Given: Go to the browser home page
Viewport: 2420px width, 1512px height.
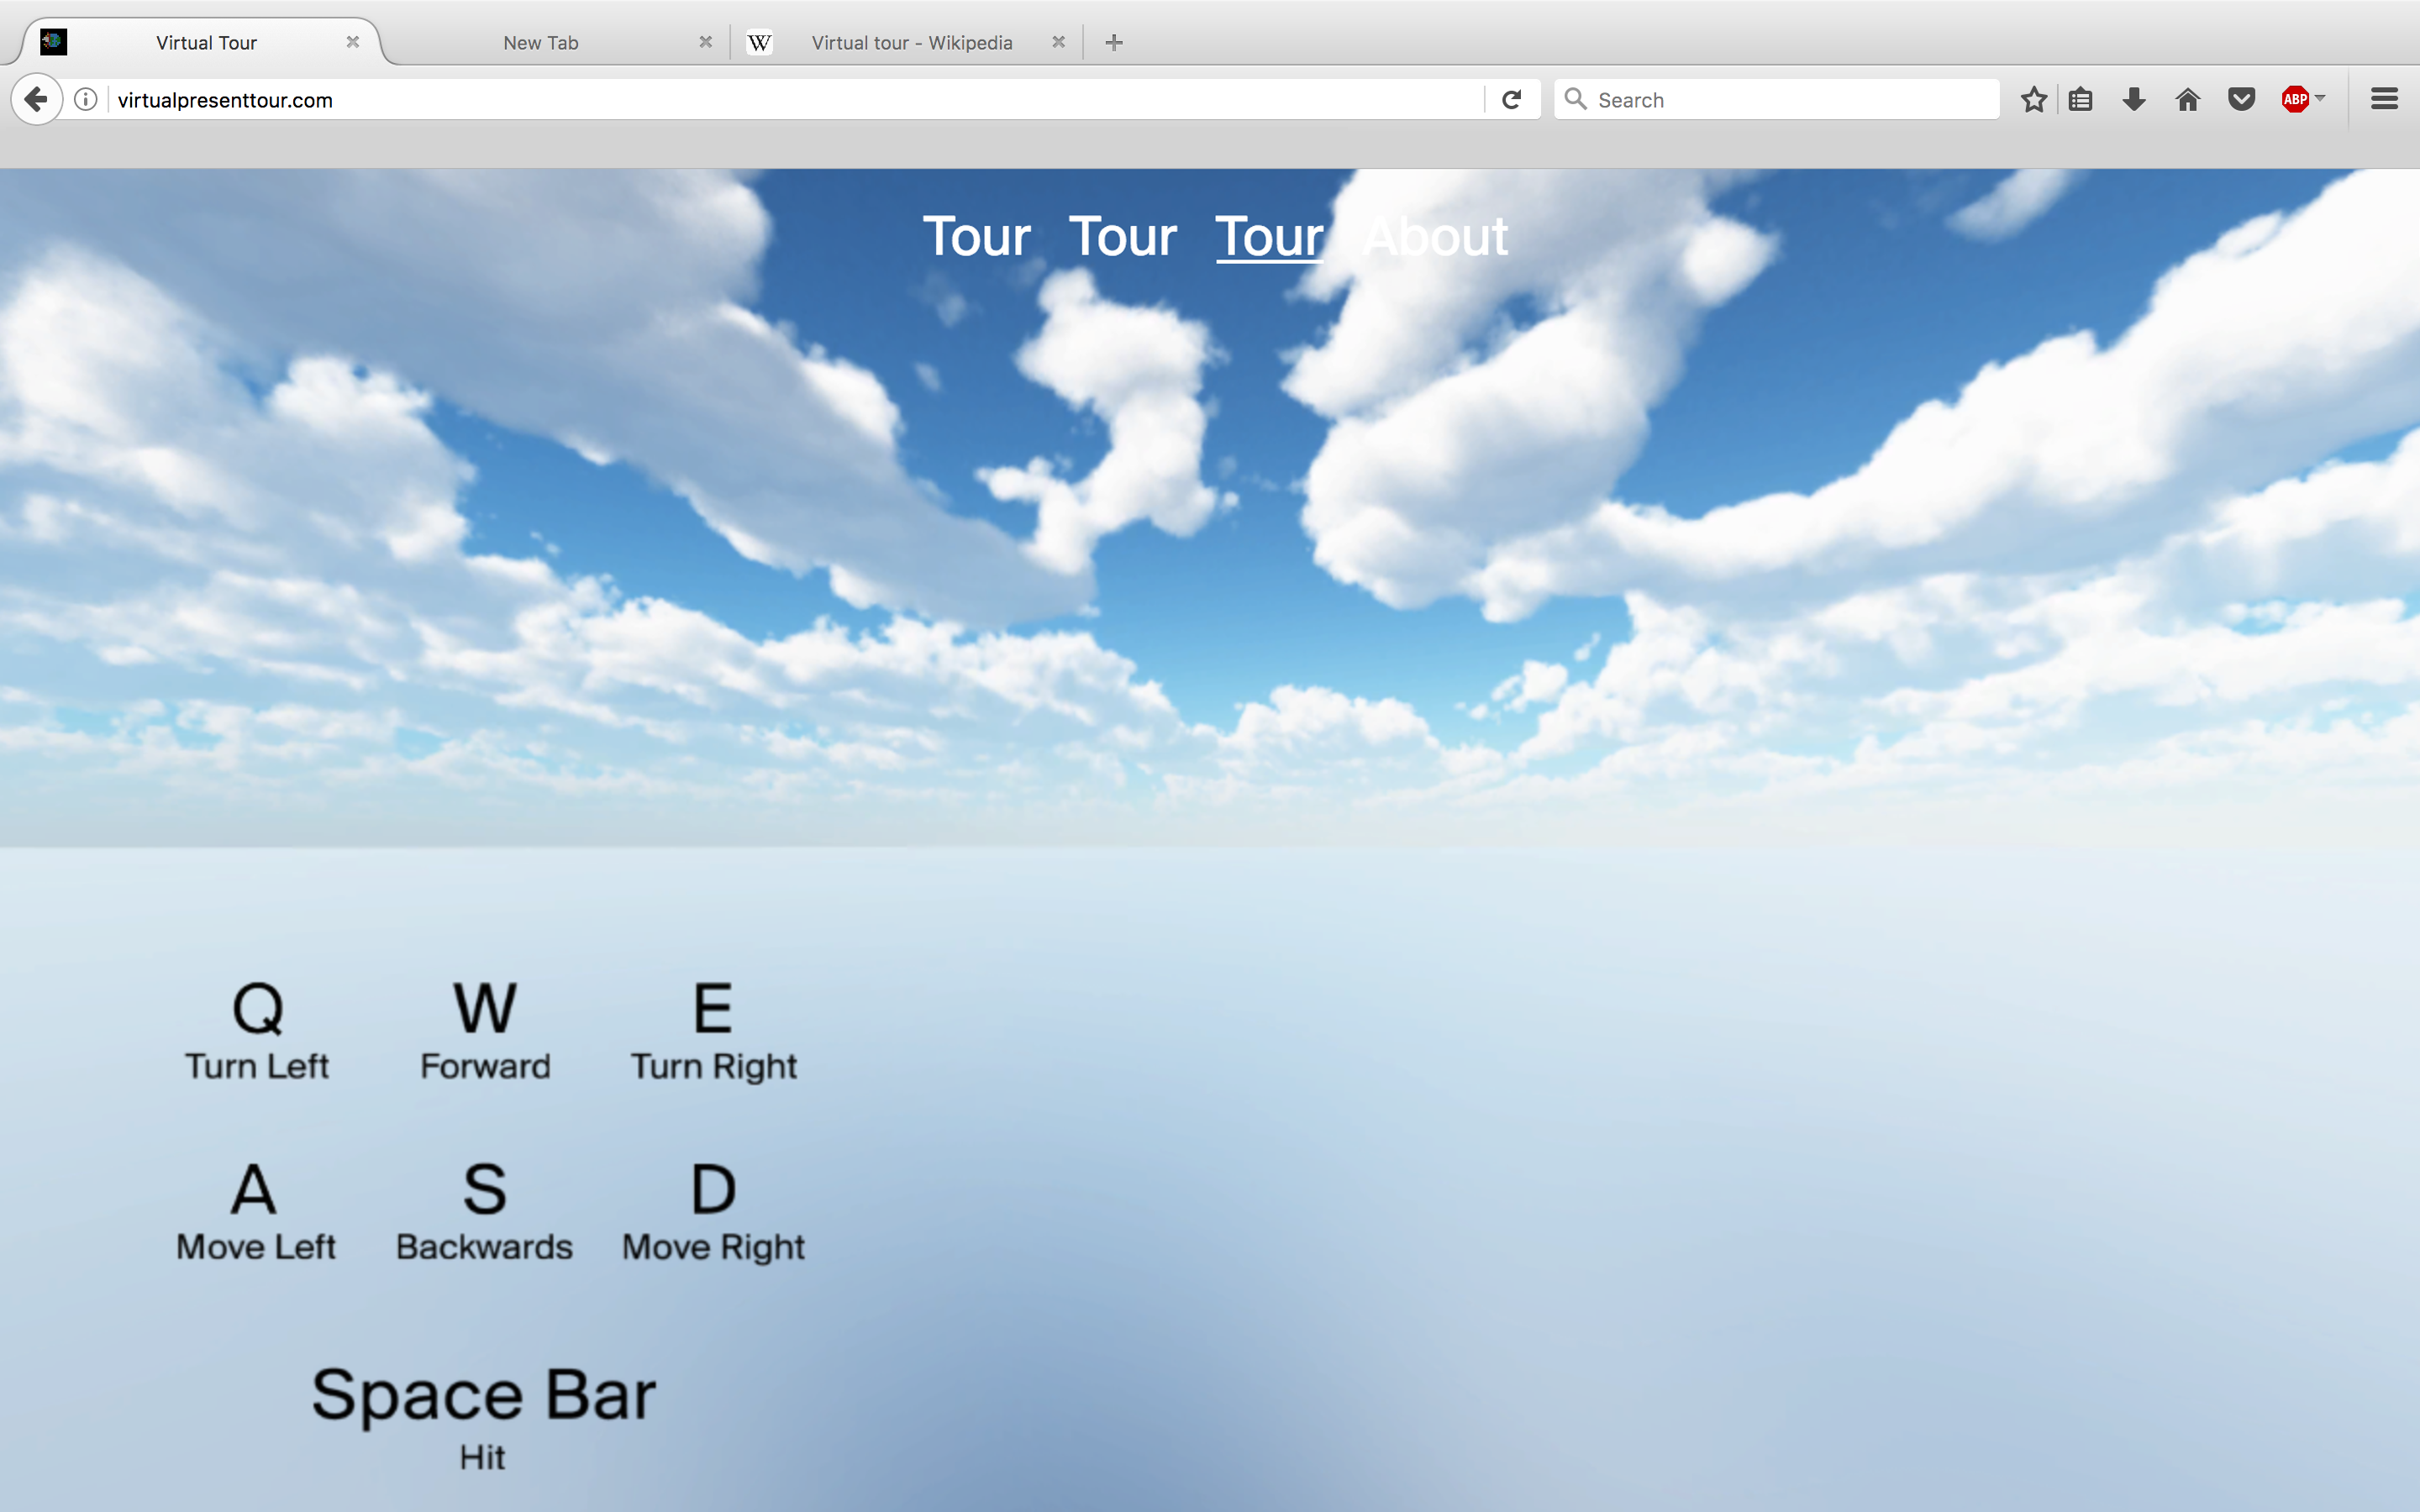Looking at the screenshot, I should 2188,100.
